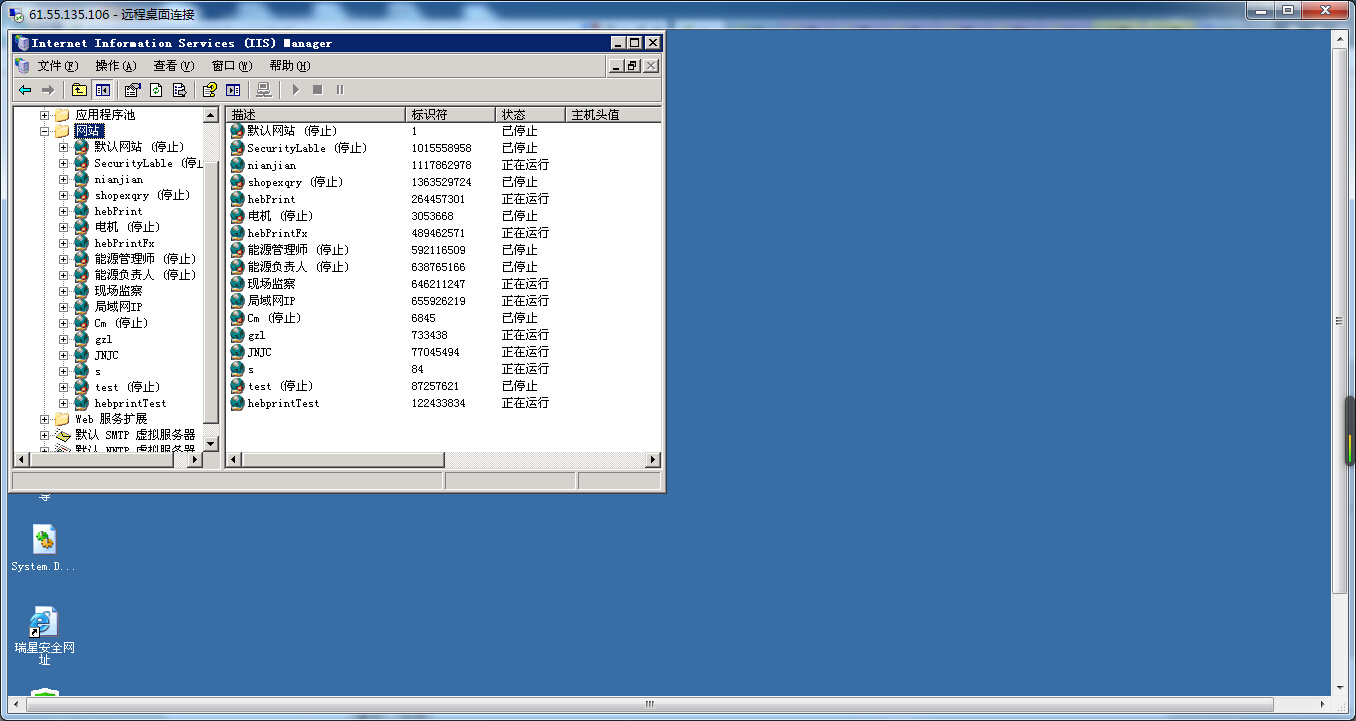Image resolution: width=1356 pixels, height=721 pixels.
Task: Click the action pane toggle toolbar icon
Action: (x=233, y=90)
